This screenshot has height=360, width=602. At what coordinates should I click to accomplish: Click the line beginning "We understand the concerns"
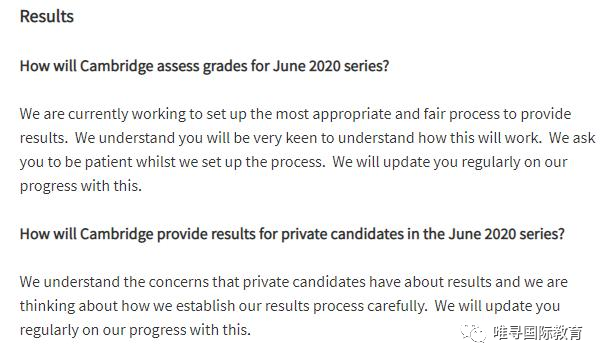[x=294, y=282]
